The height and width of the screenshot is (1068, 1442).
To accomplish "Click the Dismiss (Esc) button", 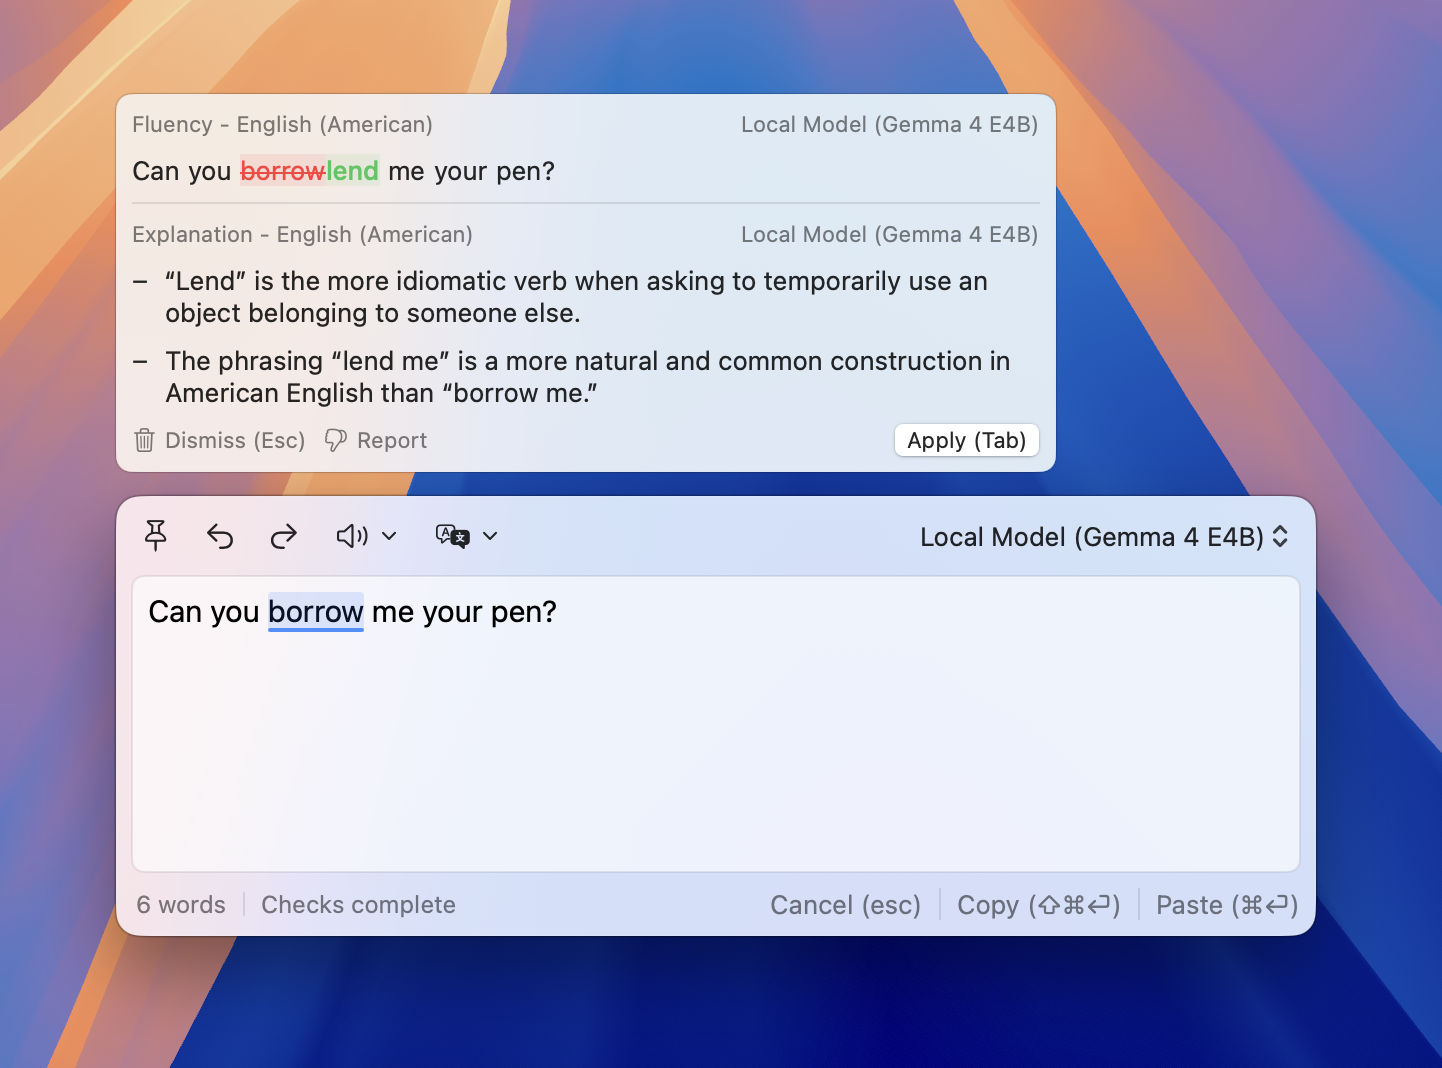I will click(219, 441).
